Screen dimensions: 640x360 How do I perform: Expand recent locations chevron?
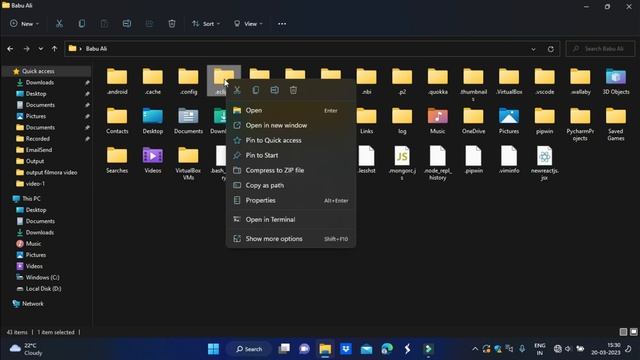[x=40, y=49]
